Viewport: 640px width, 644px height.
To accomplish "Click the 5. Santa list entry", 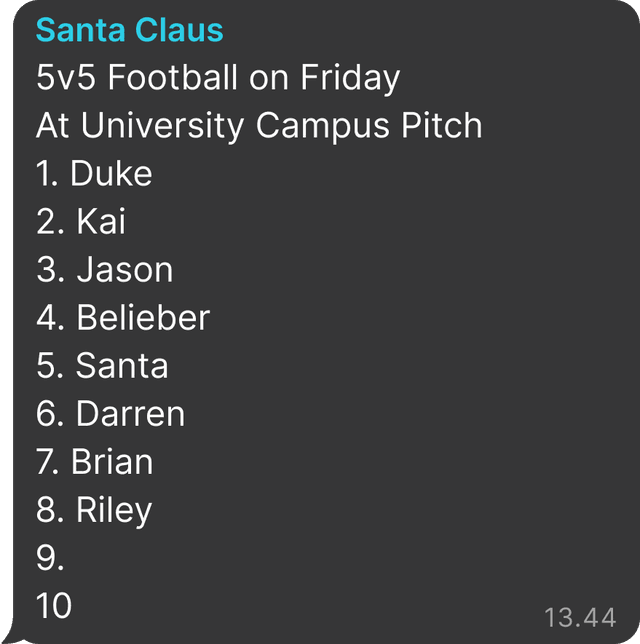I will 102,366.
